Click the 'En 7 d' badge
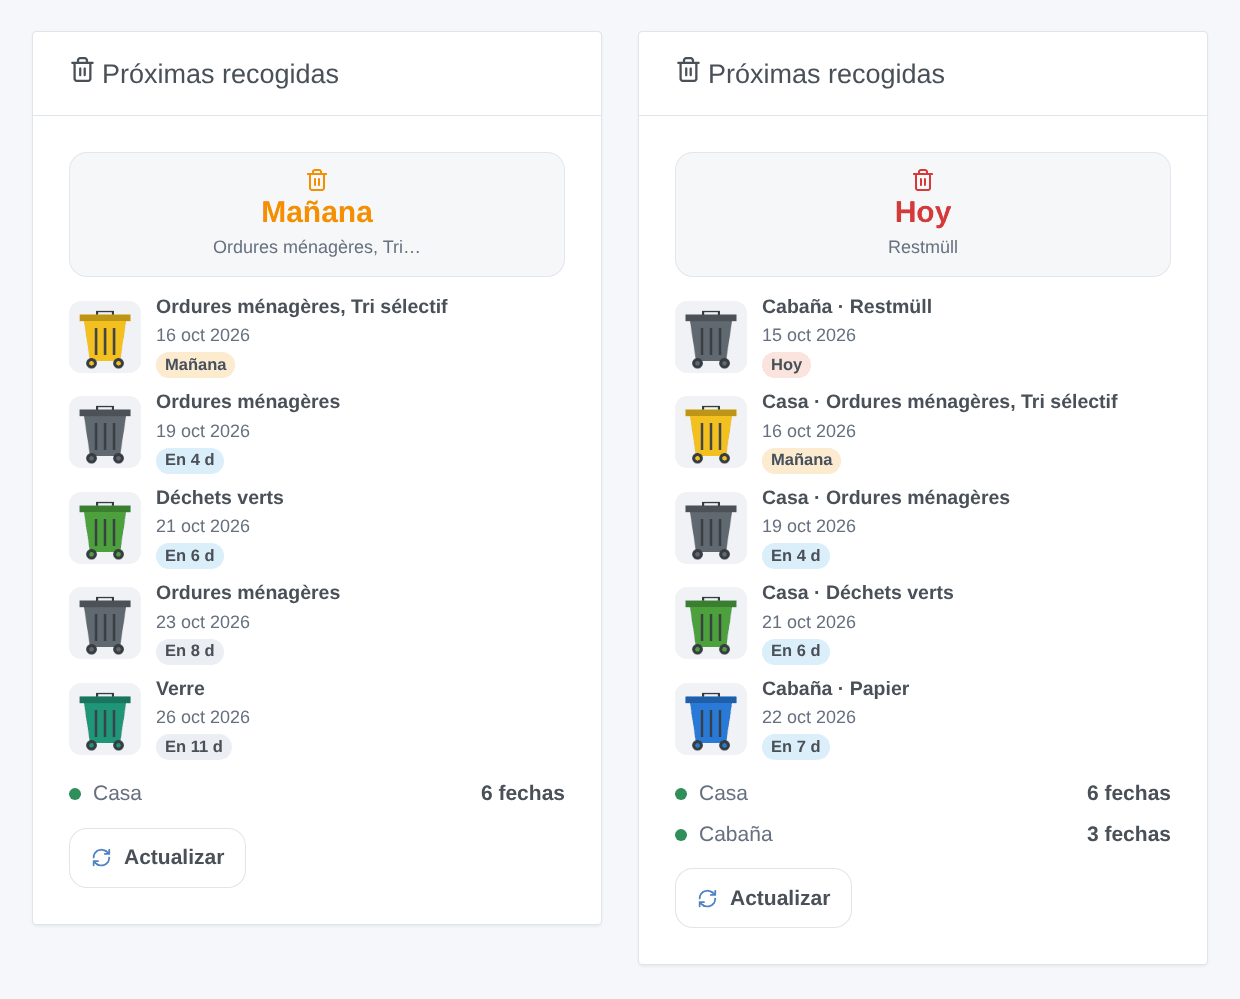The width and height of the screenshot is (1240, 999). [796, 747]
